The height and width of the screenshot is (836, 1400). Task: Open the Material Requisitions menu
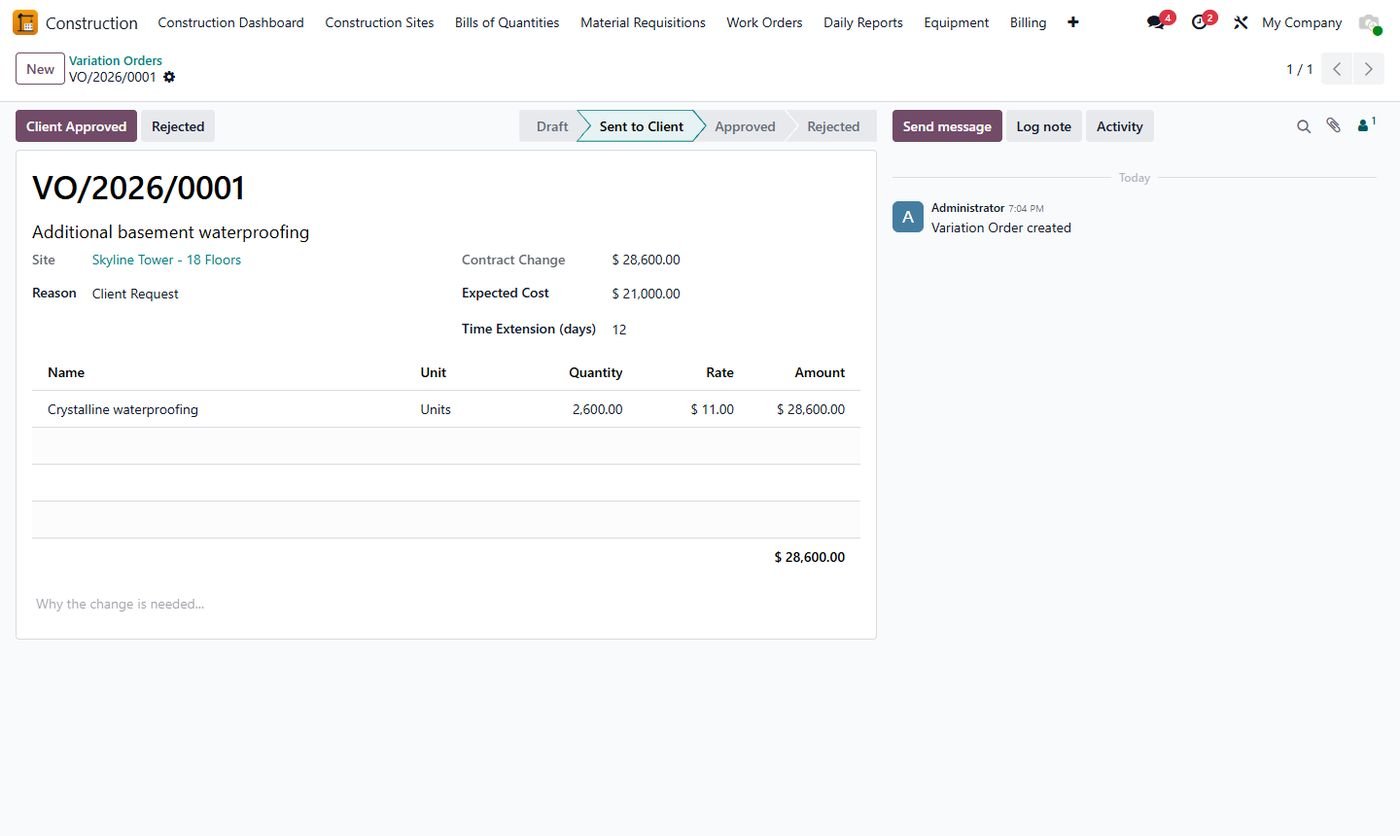(x=643, y=22)
